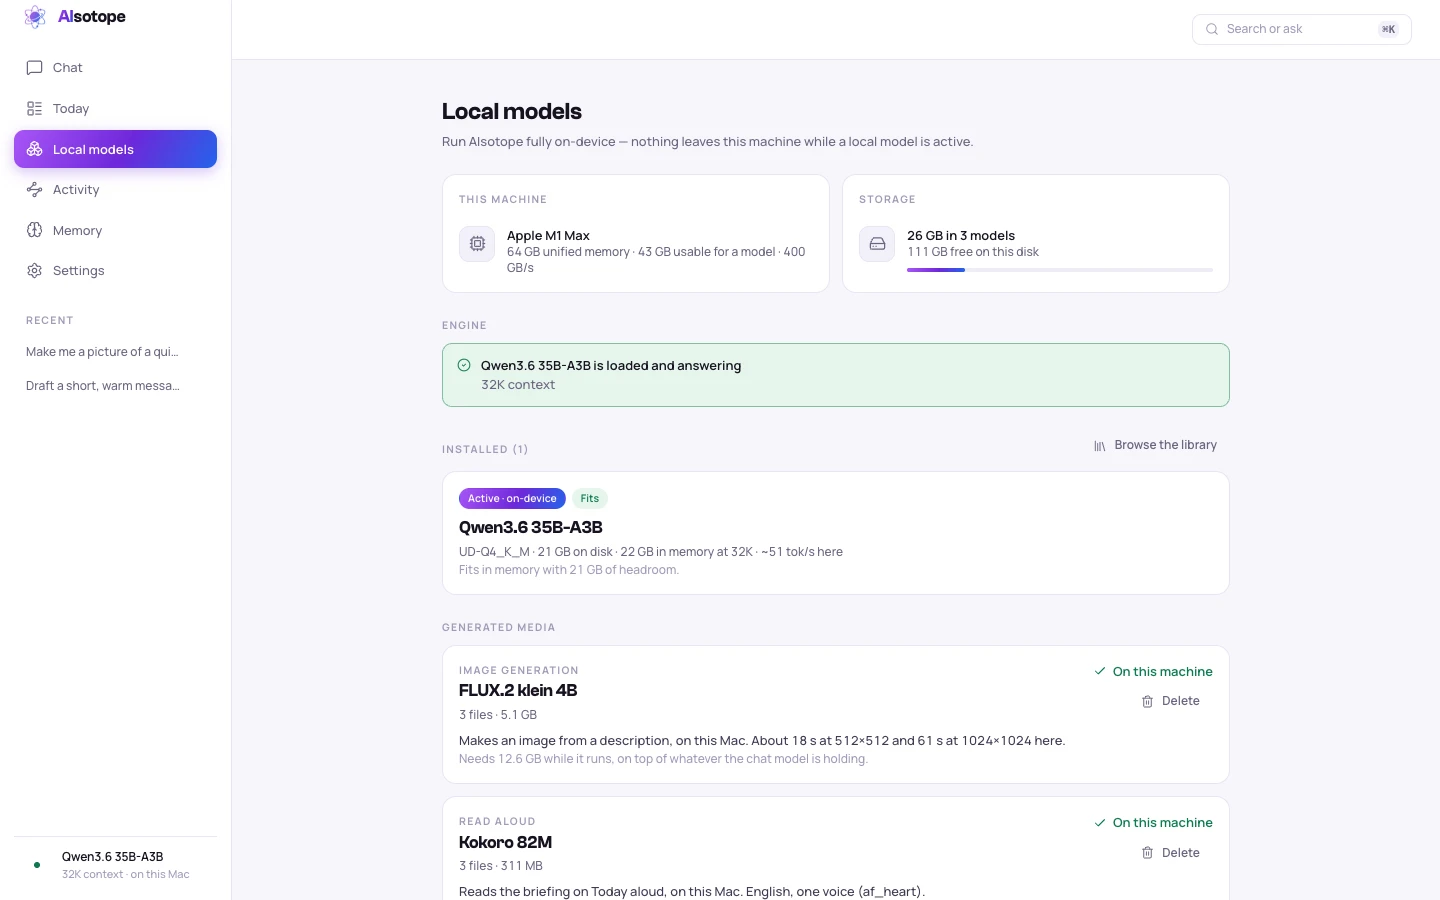
Task: Delete the Kokoro 82M model
Action: pos(1171,853)
